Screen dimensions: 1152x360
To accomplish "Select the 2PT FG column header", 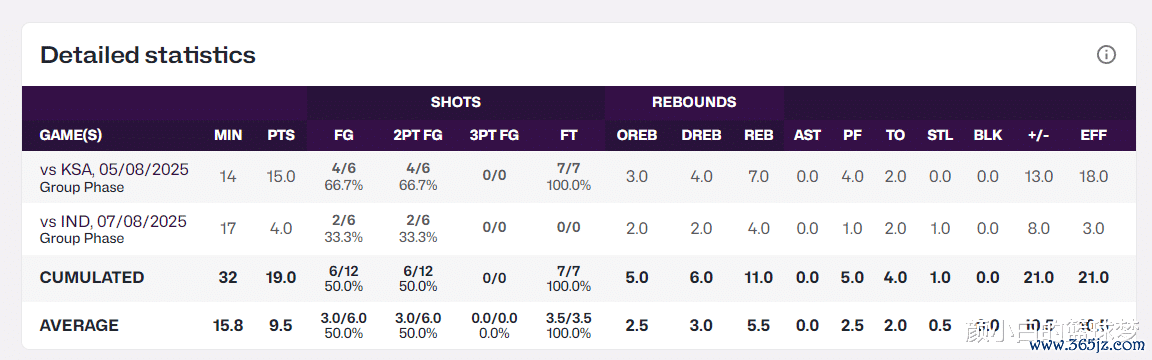I will tap(417, 135).
